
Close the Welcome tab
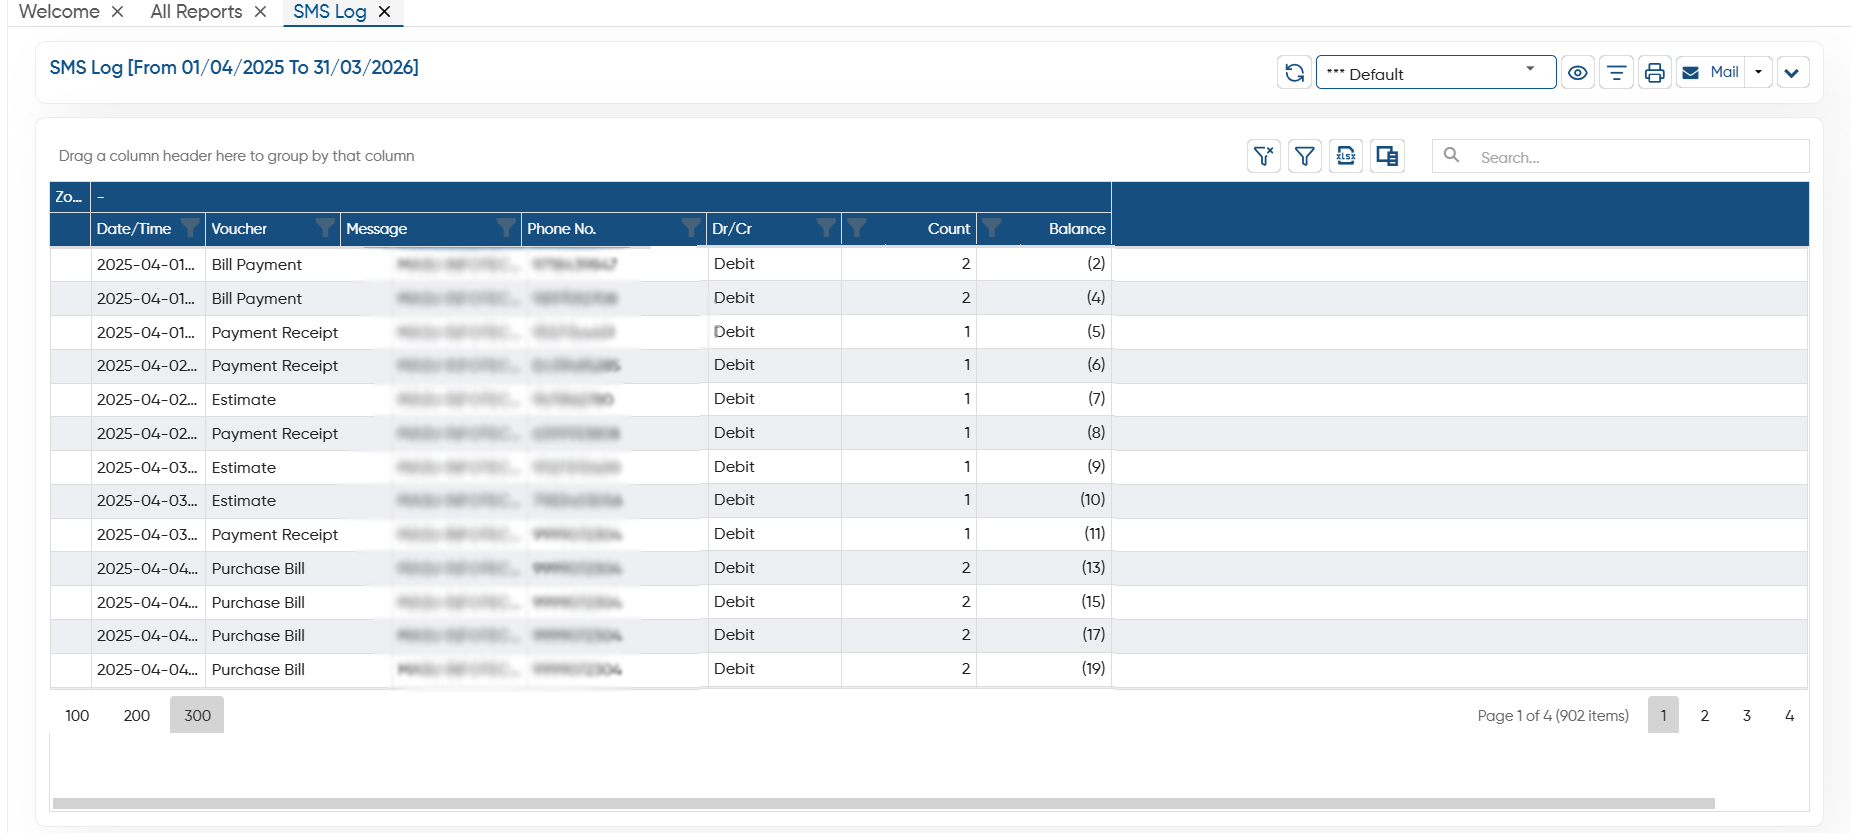click(x=117, y=12)
